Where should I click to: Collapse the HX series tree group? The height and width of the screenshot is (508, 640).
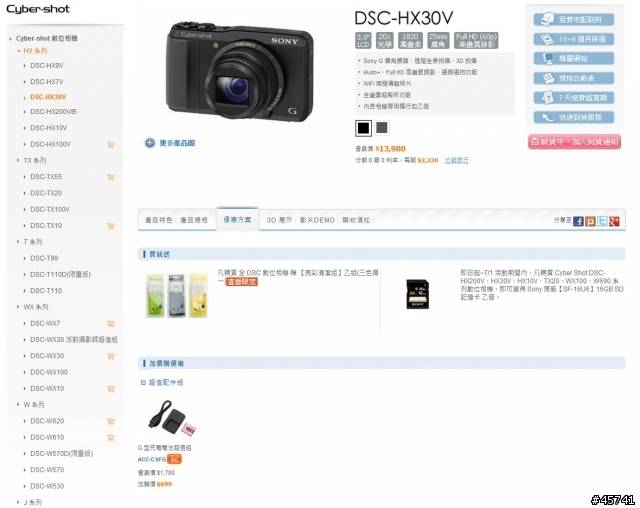(x=19, y=51)
